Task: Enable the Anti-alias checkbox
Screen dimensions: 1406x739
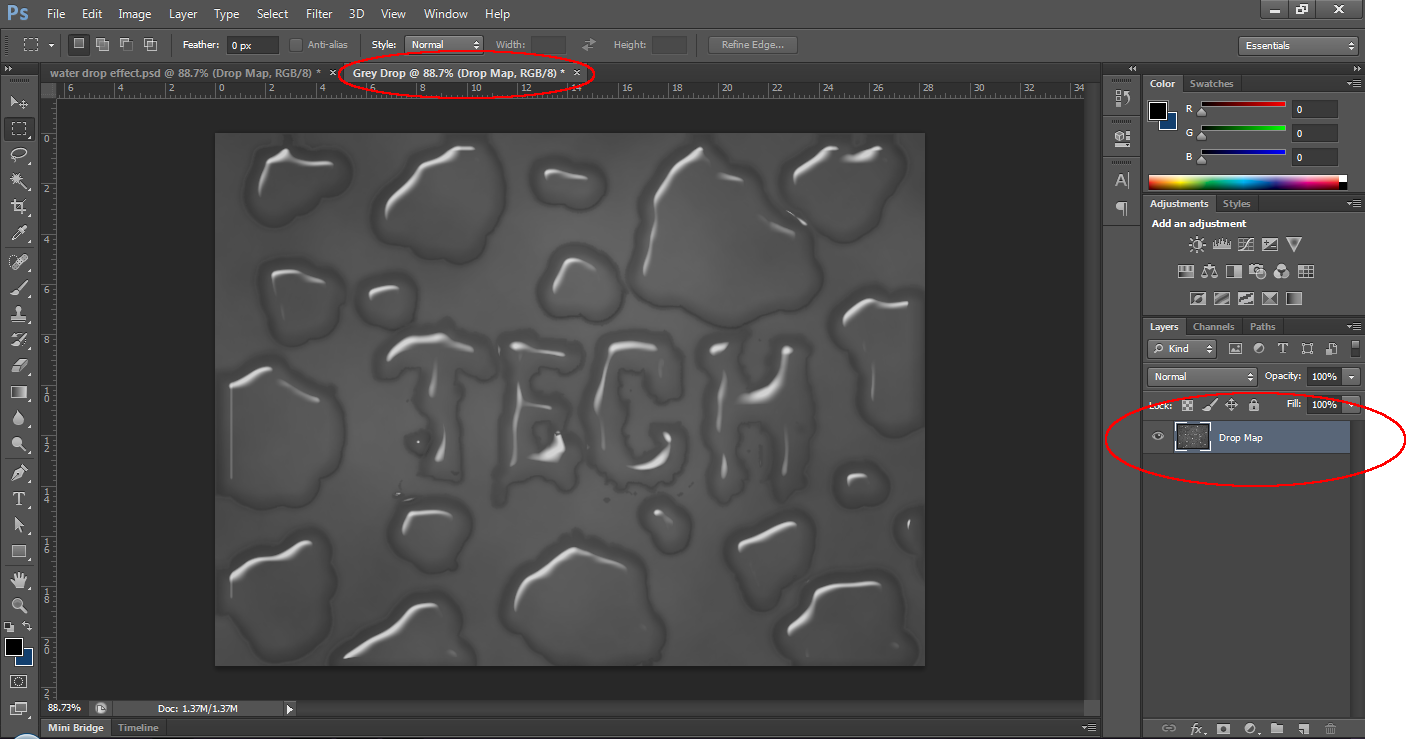Action: pyautogui.click(x=296, y=45)
